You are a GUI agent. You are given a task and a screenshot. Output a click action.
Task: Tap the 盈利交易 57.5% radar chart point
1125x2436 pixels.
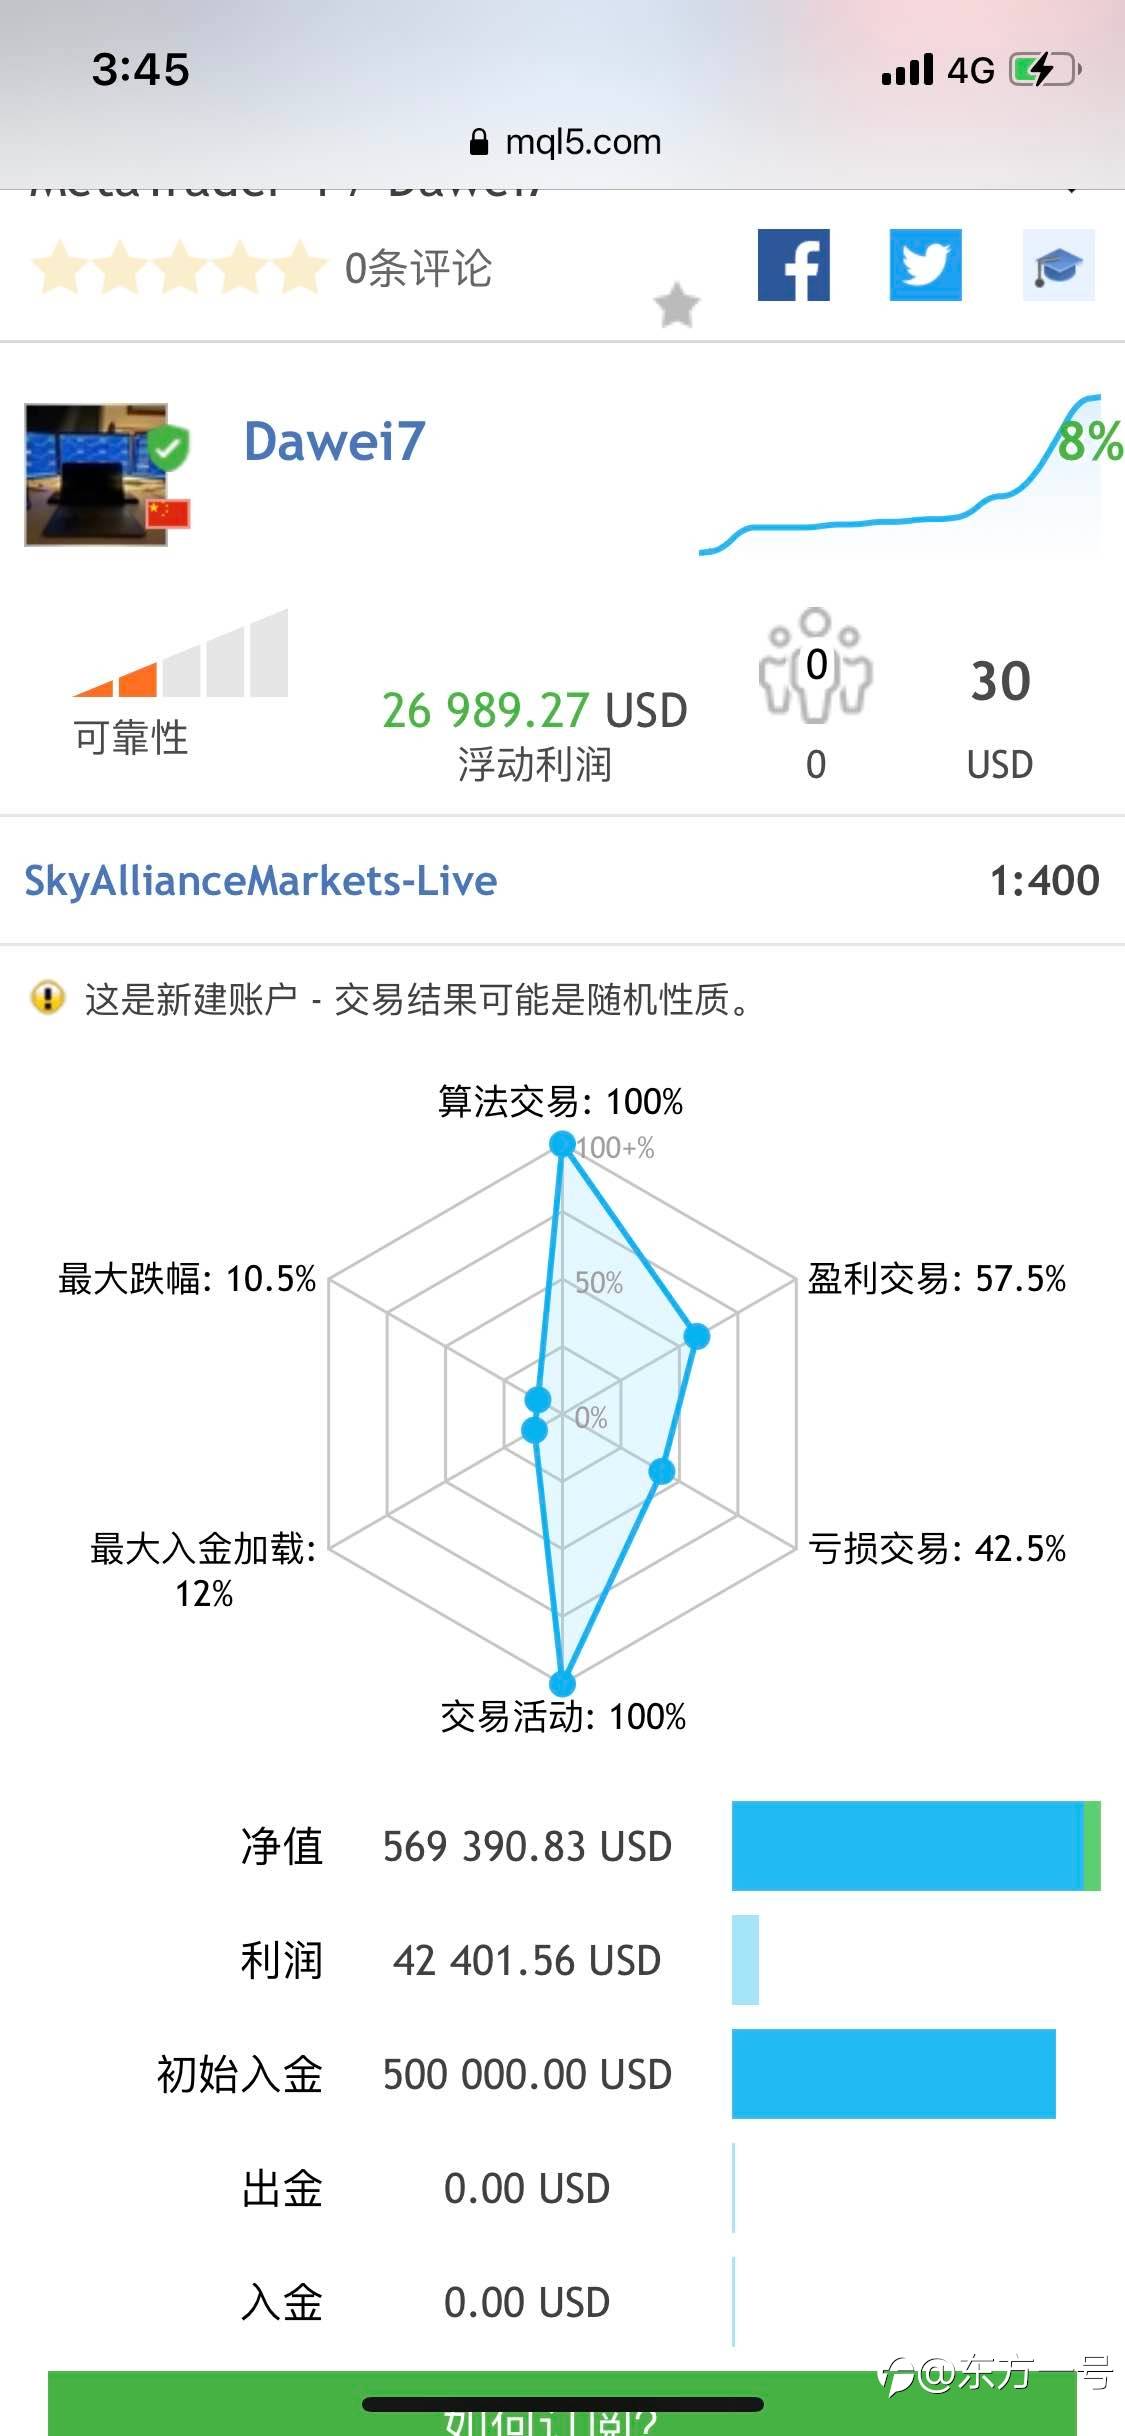click(x=697, y=1335)
